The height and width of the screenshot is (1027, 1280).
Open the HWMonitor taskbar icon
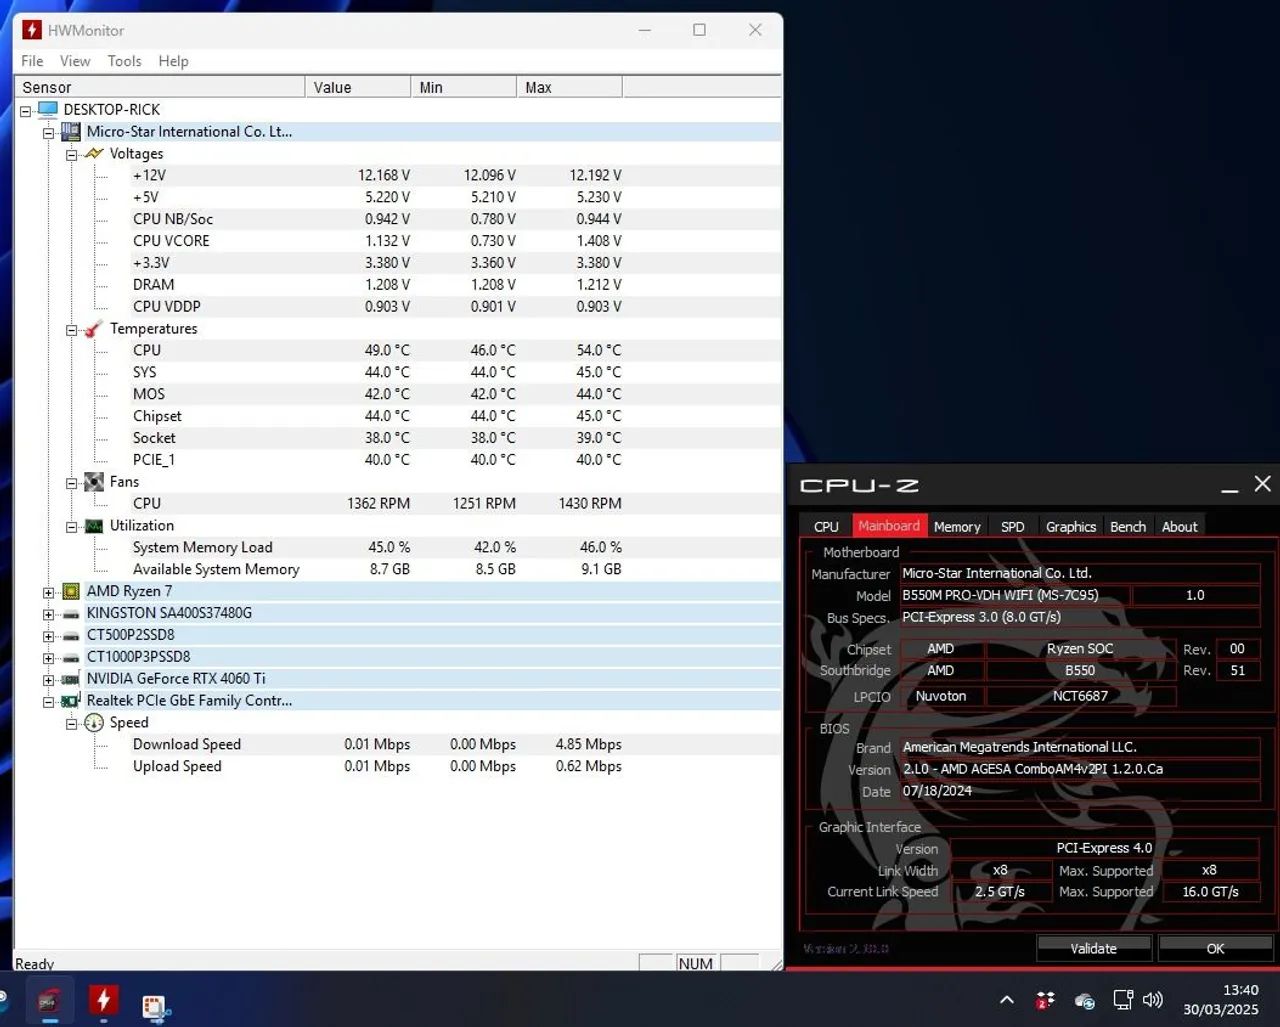(103, 999)
